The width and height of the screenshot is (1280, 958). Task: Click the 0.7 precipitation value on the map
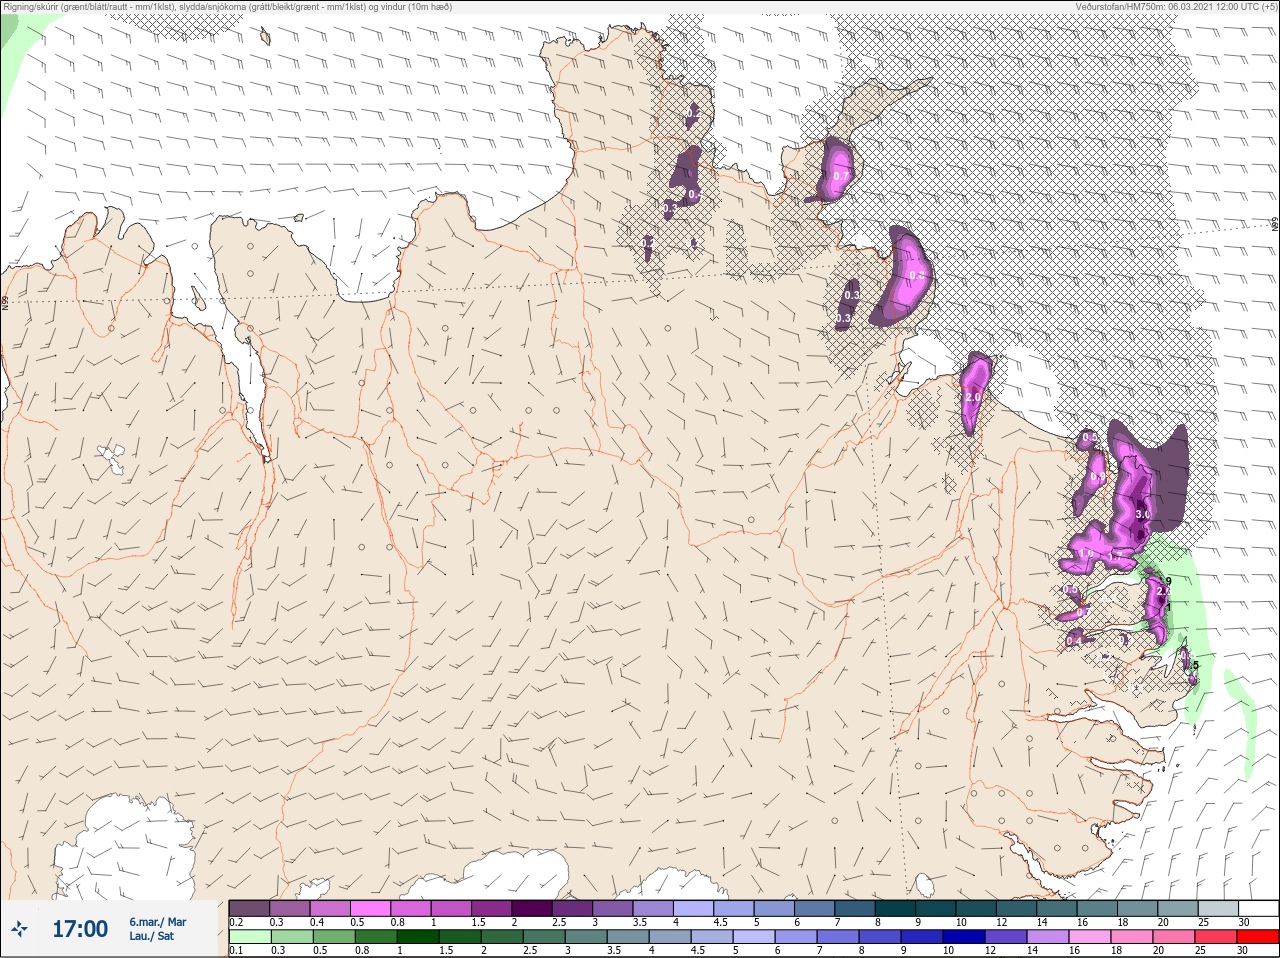tap(841, 177)
